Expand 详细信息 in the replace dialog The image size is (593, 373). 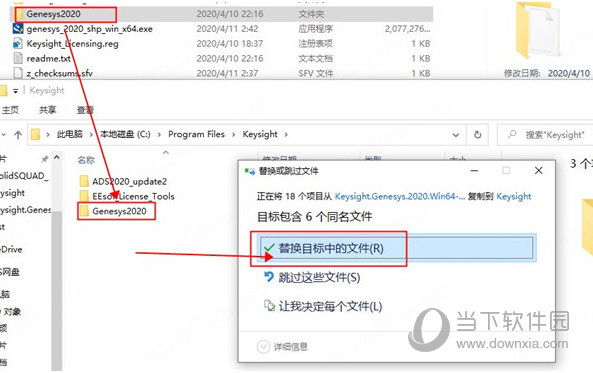pyautogui.click(x=282, y=347)
